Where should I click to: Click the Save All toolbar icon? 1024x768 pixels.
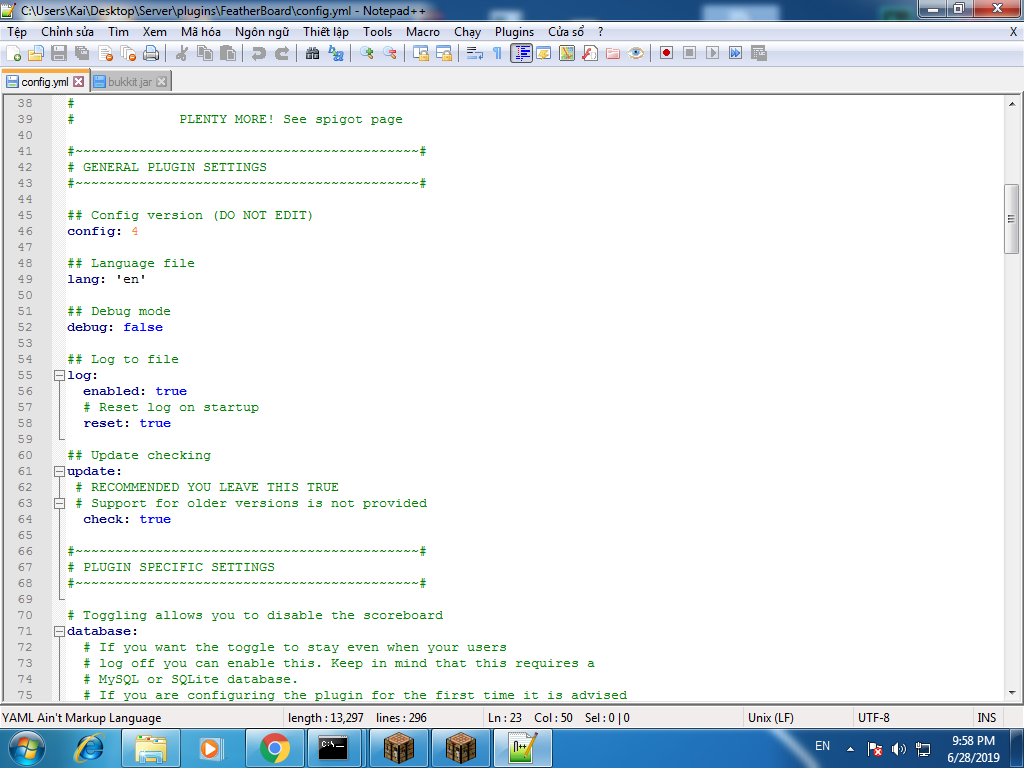coord(82,54)
